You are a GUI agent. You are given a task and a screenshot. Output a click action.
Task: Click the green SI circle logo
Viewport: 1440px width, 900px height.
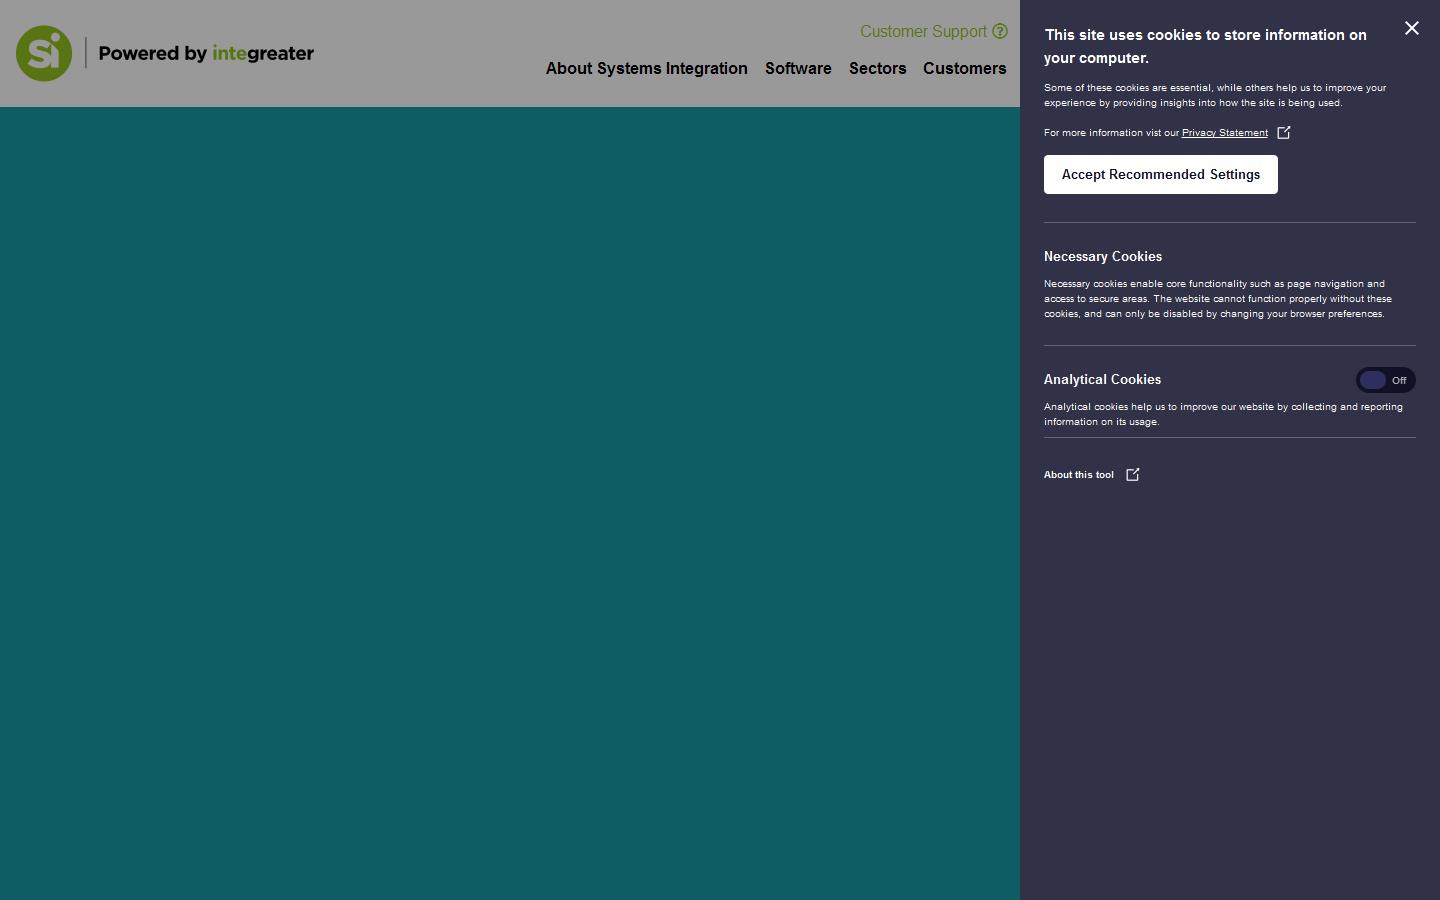[44, 53]
